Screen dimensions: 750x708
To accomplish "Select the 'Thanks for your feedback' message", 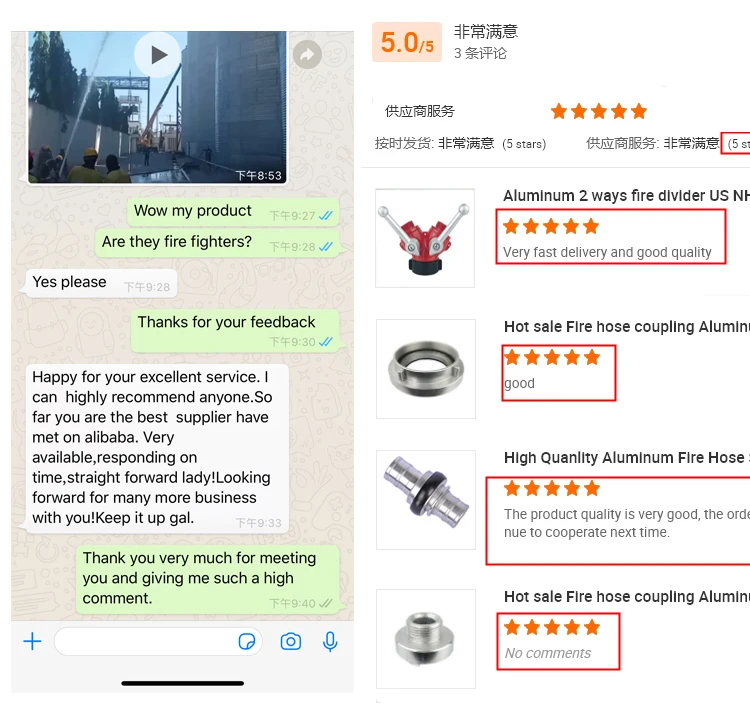I will [x=235, y=331].
